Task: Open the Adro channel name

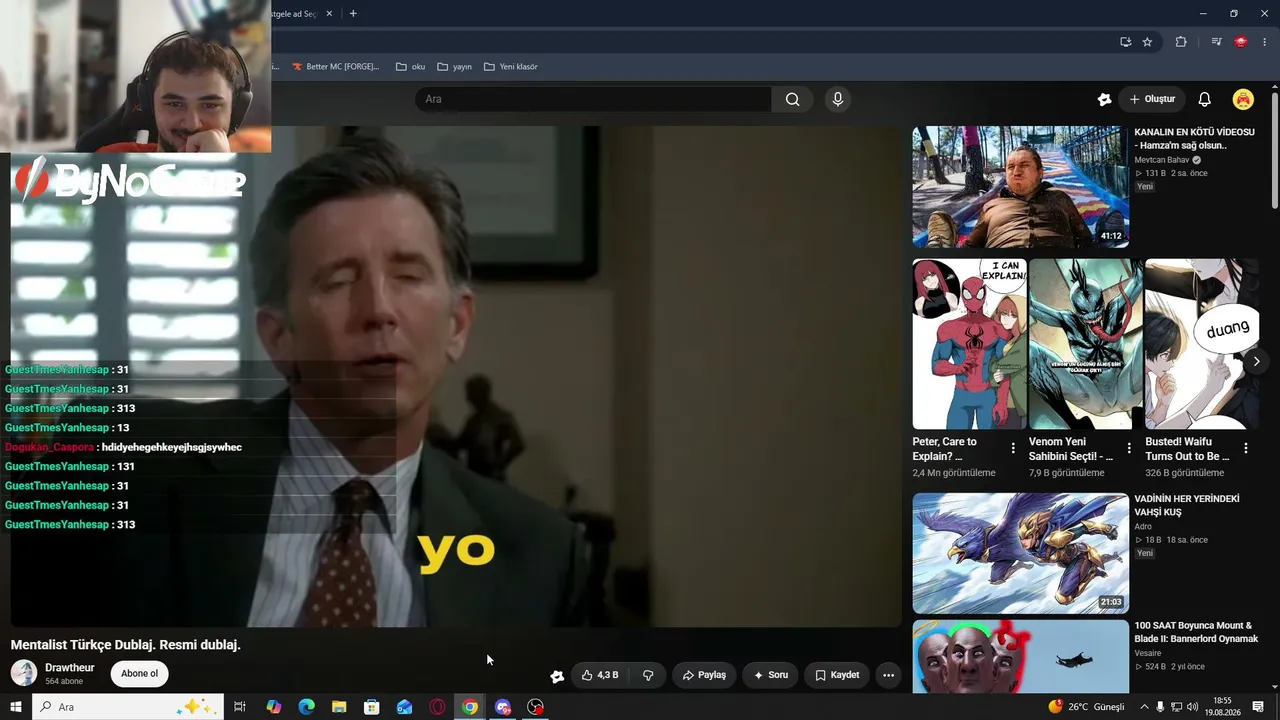Action: [1143, 527]
